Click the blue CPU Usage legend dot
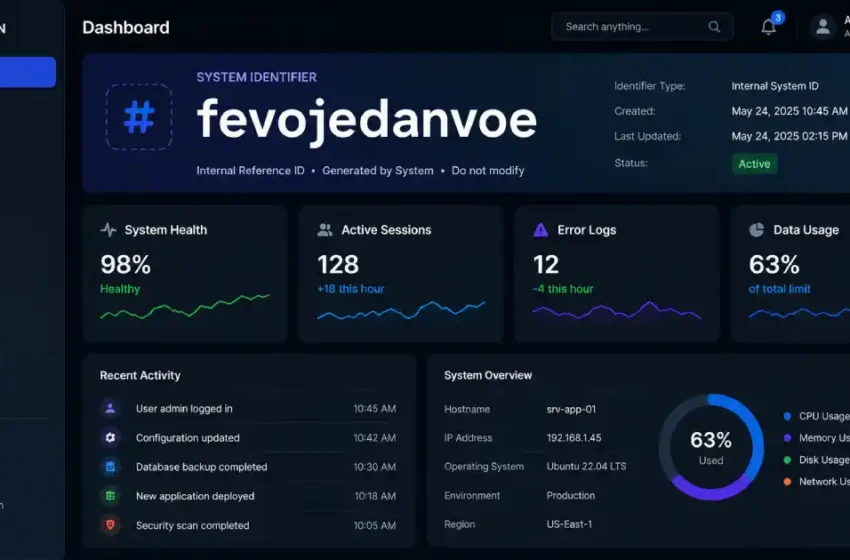850x560 pixels. [787, 416]
